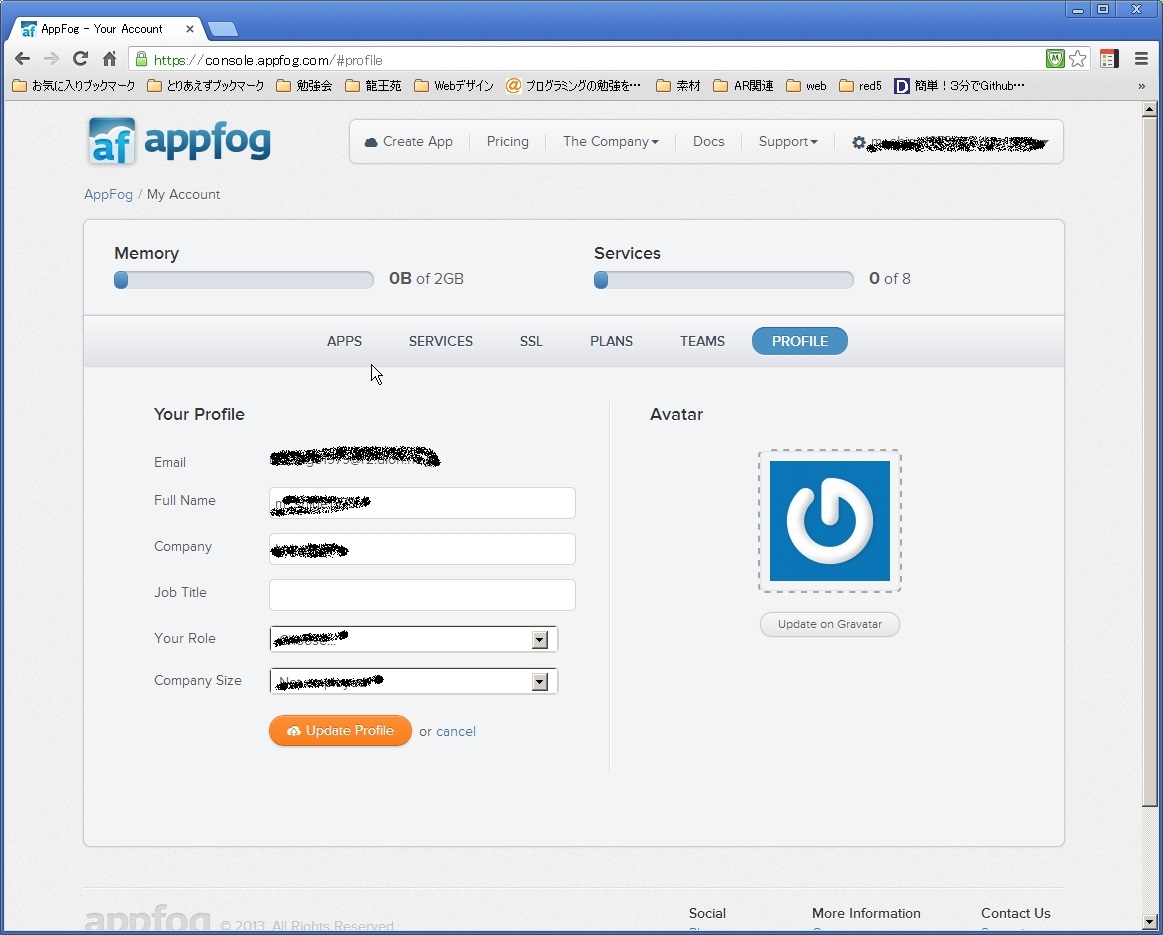Click the Services usage progress bar
This screenshot has height=935, width=1163.
point(724,280)
